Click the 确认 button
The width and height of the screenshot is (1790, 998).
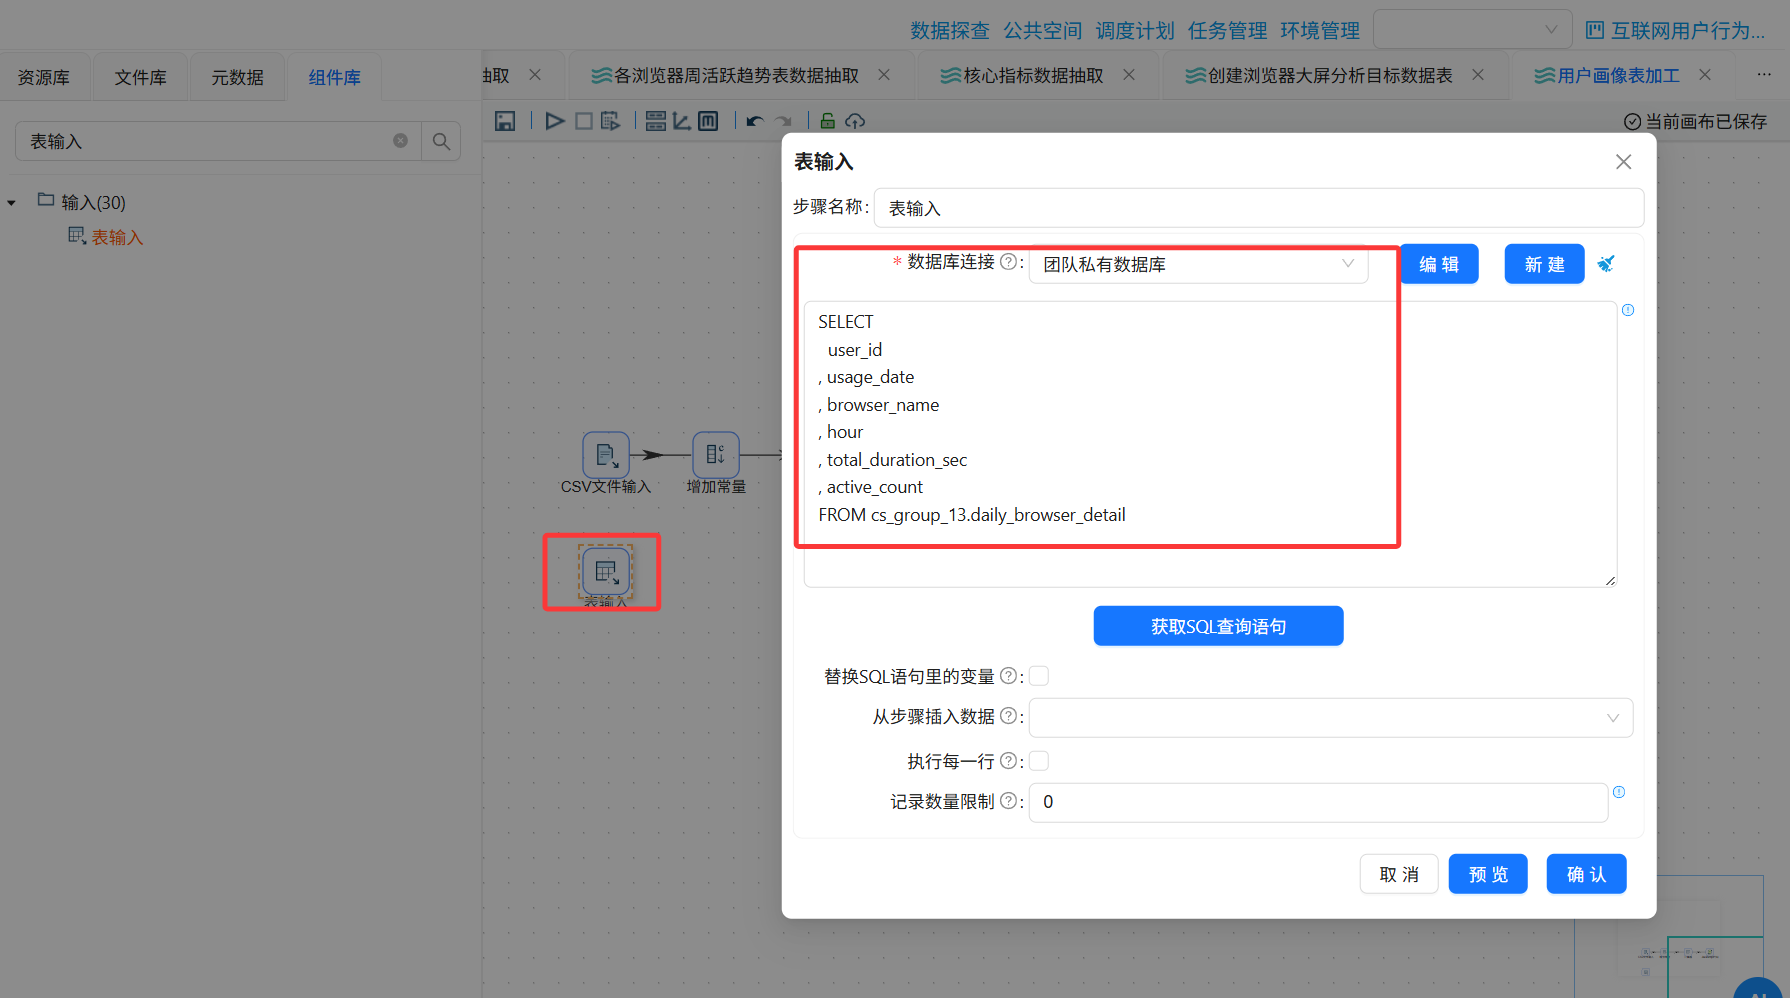click(x=1586, y=874)
